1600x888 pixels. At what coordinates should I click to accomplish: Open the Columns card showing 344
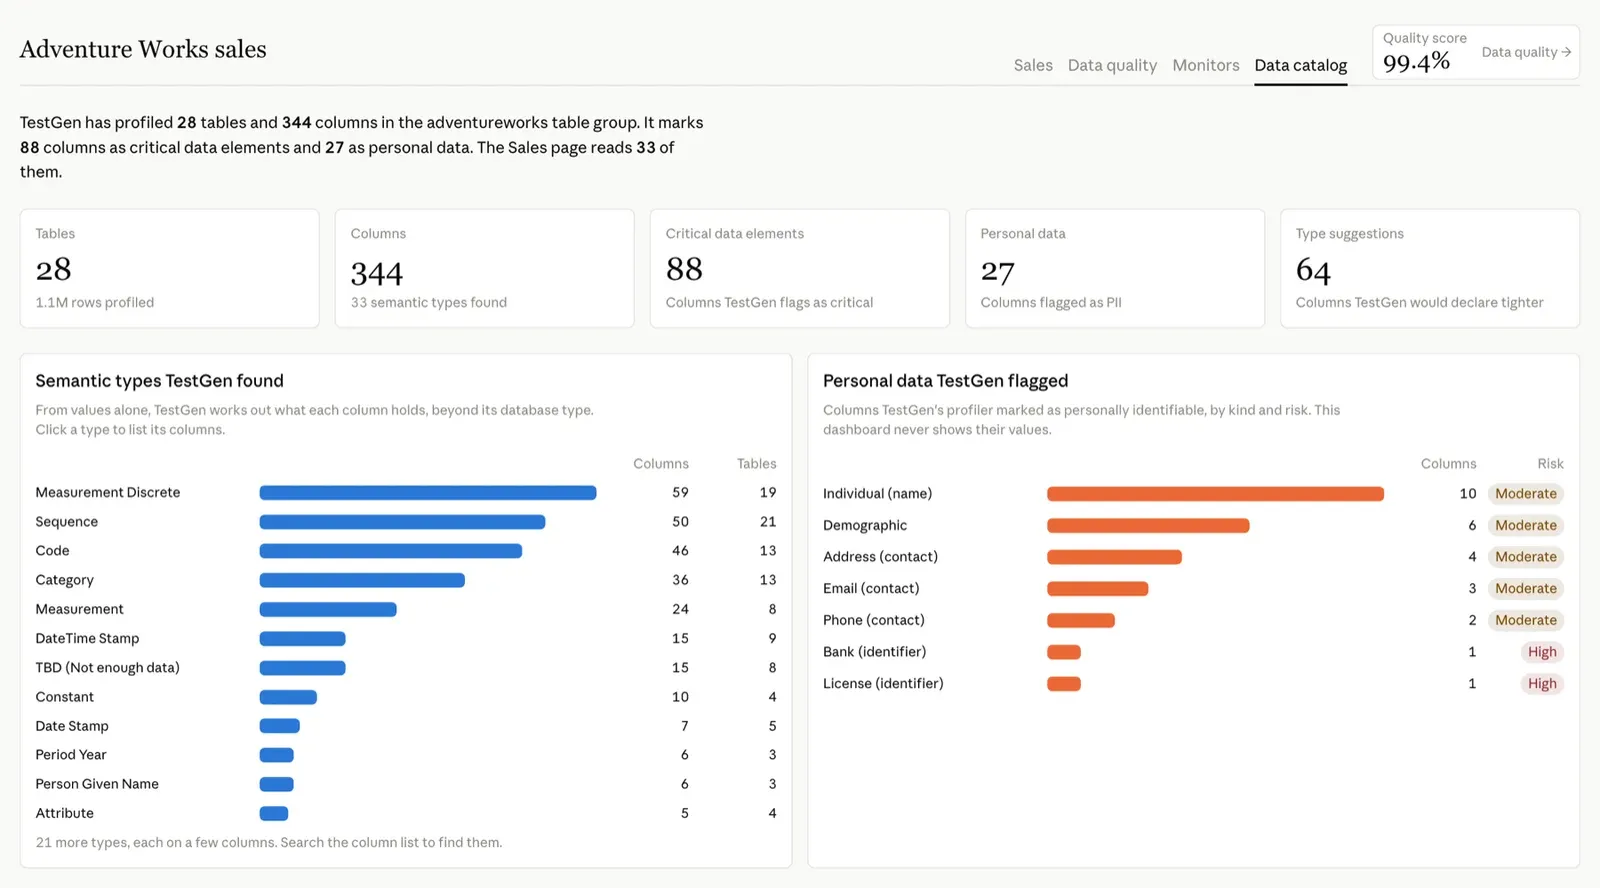(485, 268)
